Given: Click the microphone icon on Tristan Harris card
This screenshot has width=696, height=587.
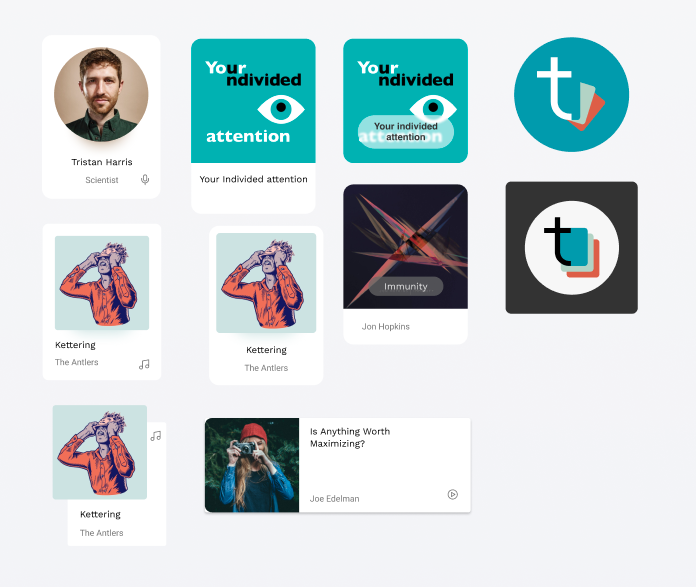Looking at the screenshot, I should click(x=145, y=179).
